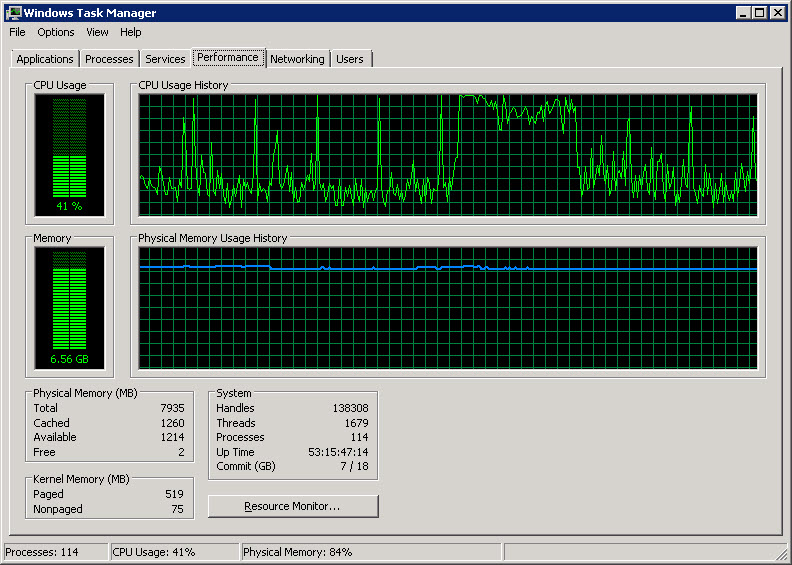Click the Available memory value 1214
792x565 pixels.
point(172,437)
